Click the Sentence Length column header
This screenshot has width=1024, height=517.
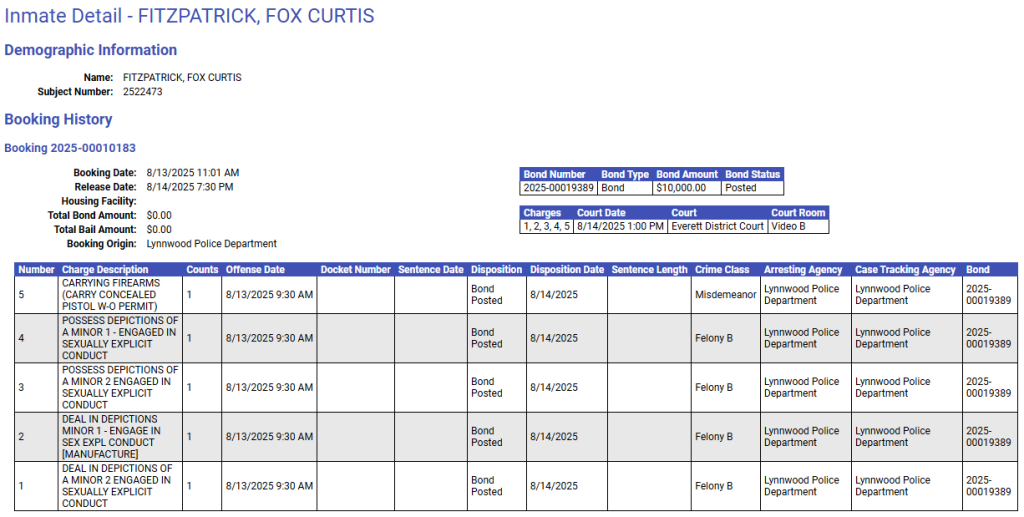[x=649, y=270]
